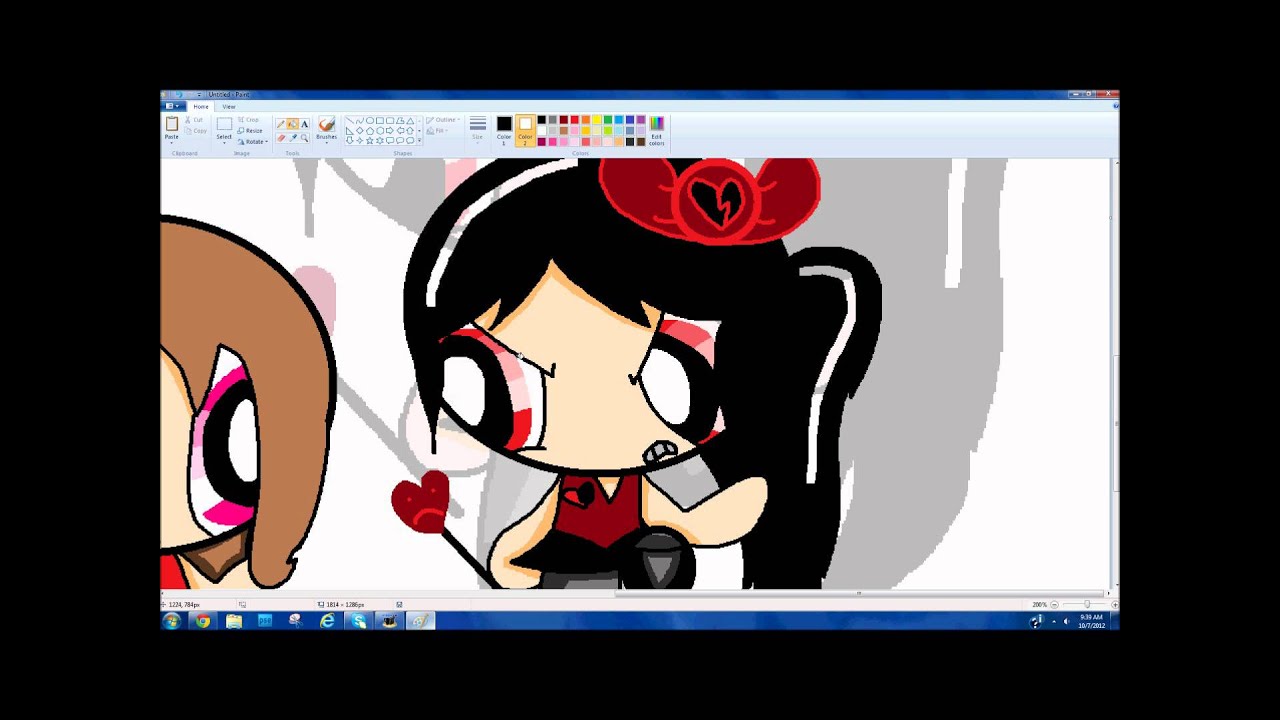1280x720 pixels.
Task: Select the Color picker eyedropper tool
Action: (292, 138)
